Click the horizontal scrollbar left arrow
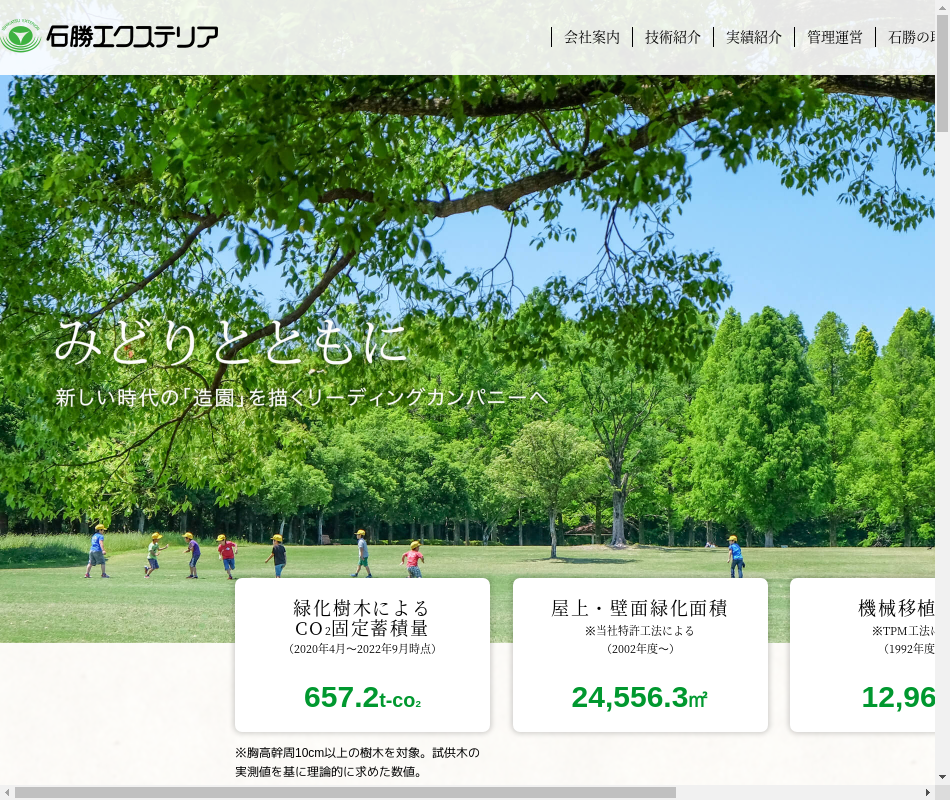Viewport: 950px width, 800px height. coord(7,792)
